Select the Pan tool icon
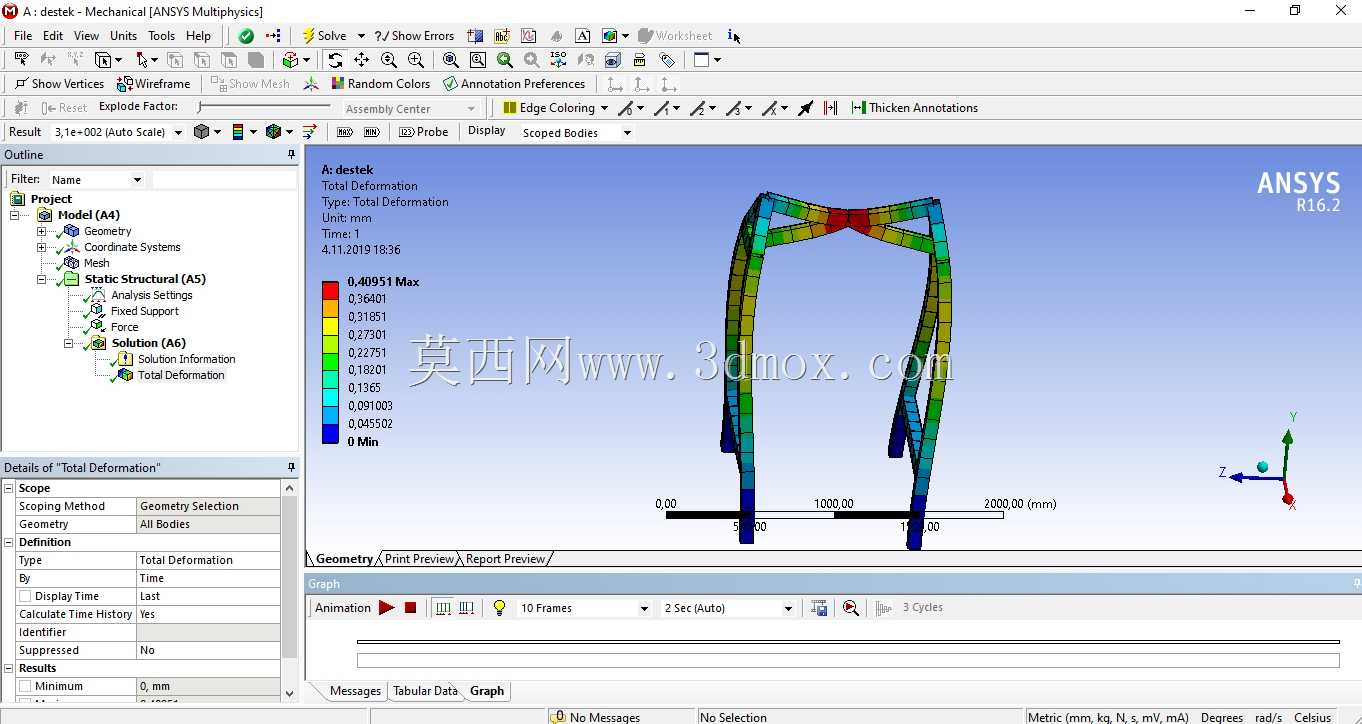1362x724 pixels. [x=362, y=60]
